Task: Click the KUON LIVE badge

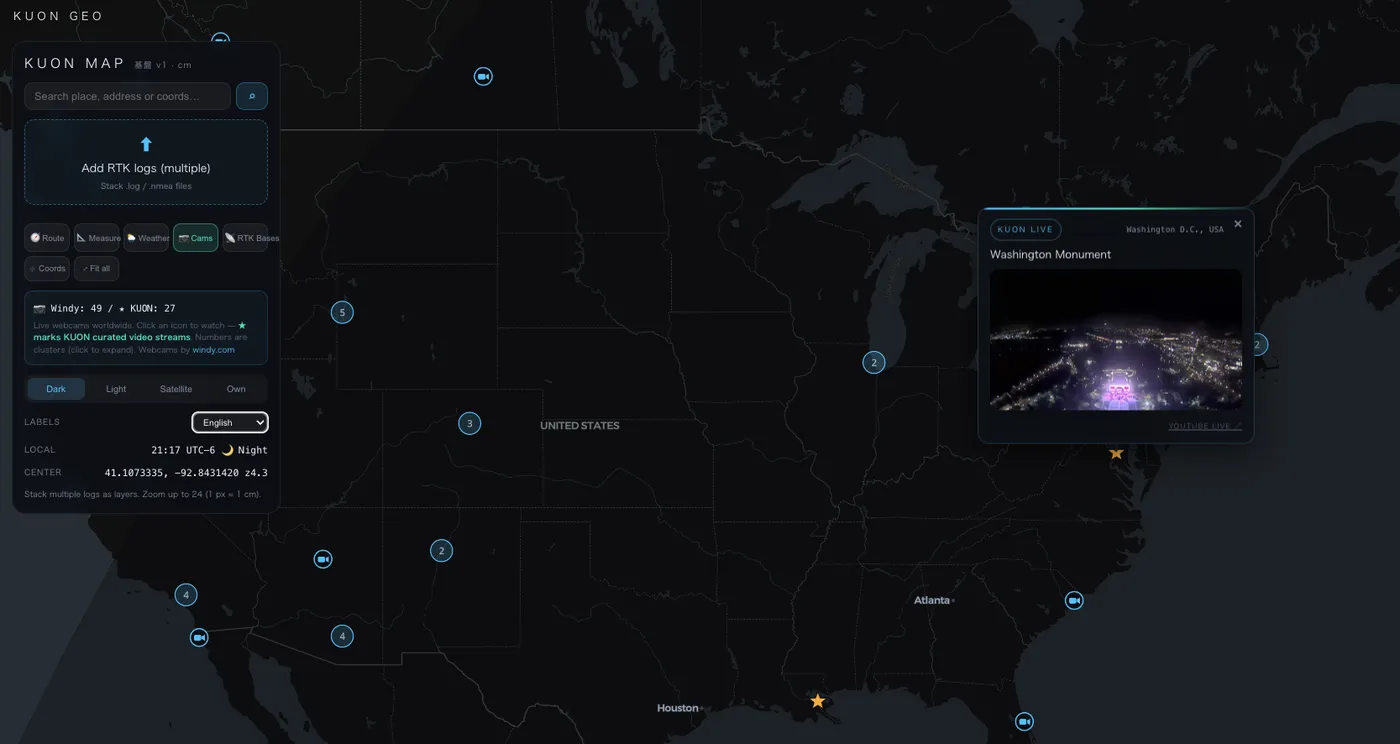Action: coord(1025,229)
